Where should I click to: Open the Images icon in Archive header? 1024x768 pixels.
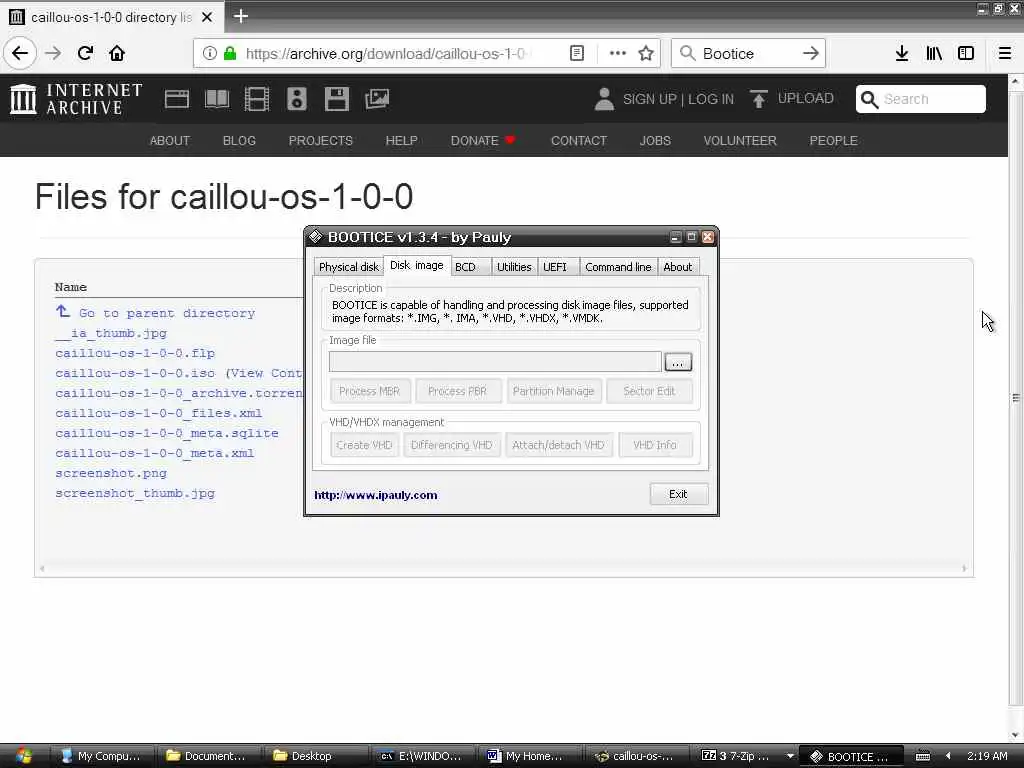pos(377,99)
